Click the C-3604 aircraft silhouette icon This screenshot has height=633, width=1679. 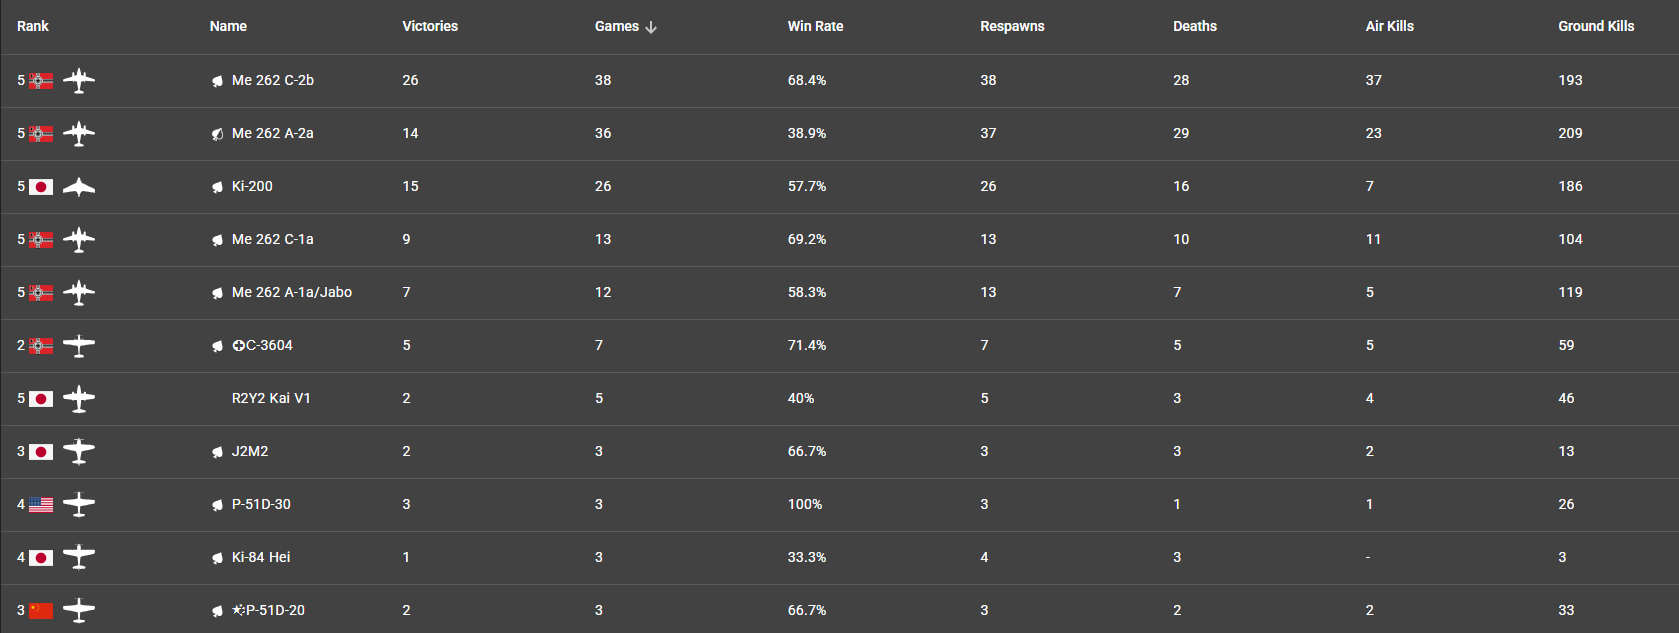click(79, 346)
